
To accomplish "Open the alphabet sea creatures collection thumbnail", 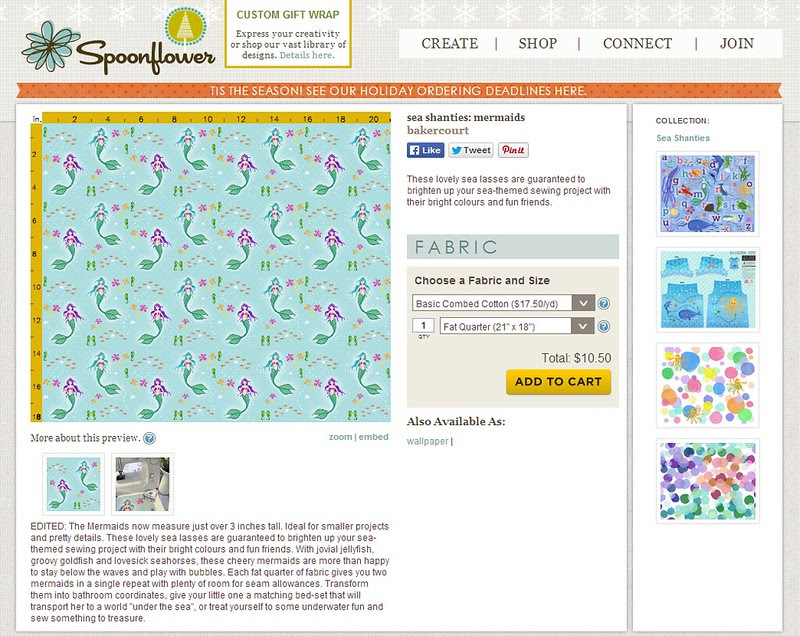I will [707, 194].
